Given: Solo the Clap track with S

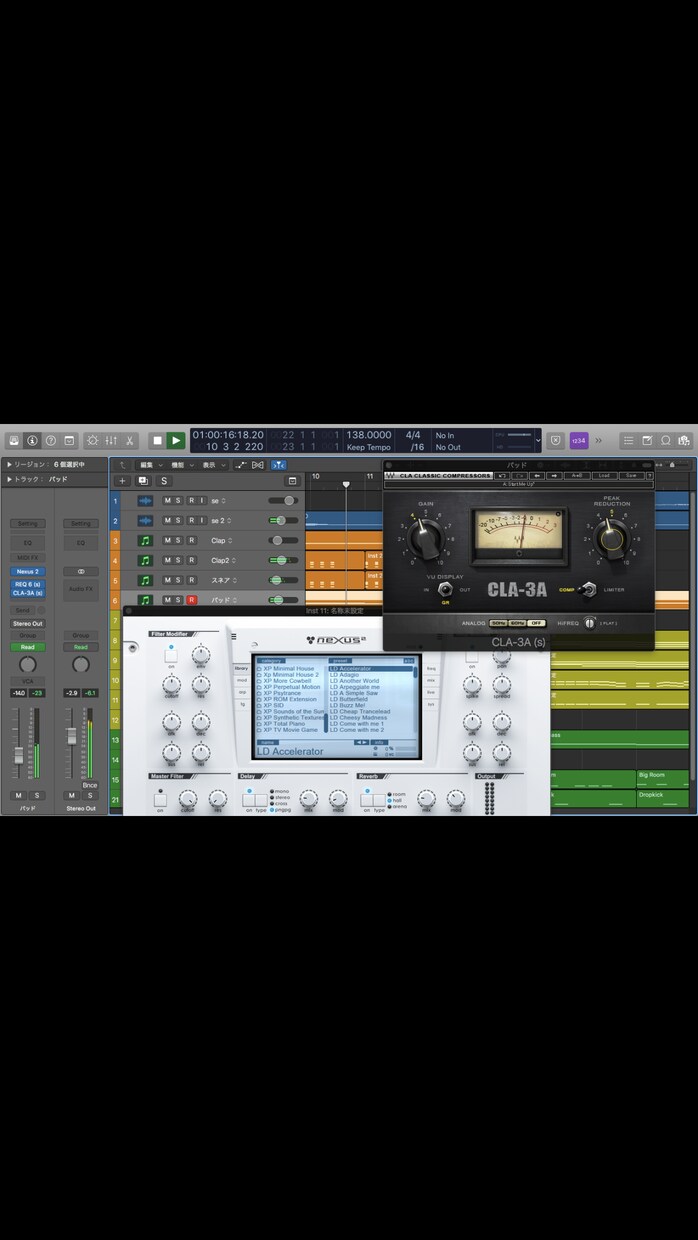Looking at the screenshot, I should [x=179, y=541].
